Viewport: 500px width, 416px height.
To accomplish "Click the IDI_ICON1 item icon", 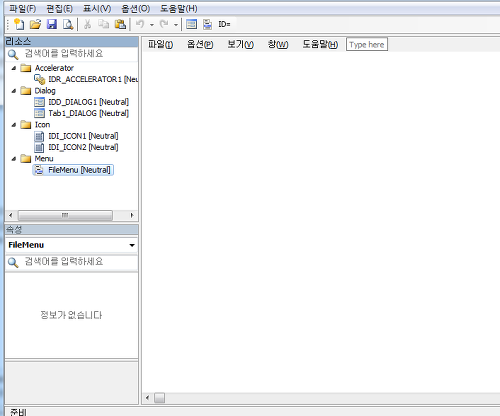I will 39,136.
